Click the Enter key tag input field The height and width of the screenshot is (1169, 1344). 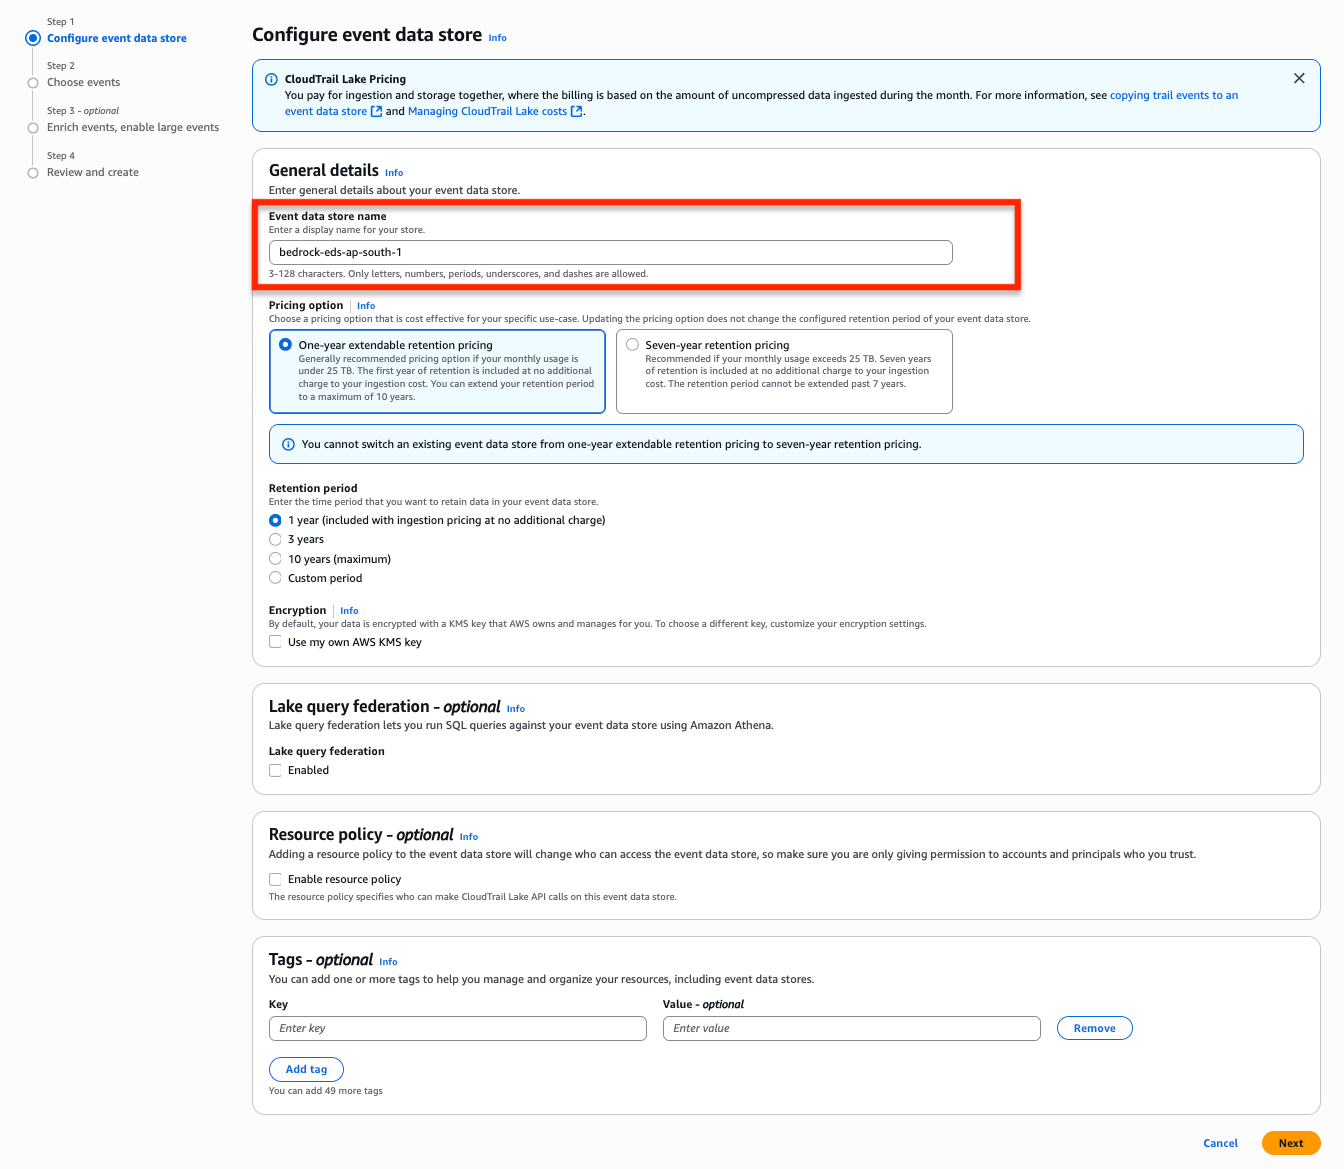pyautogui.click(x=457, y=1028)
